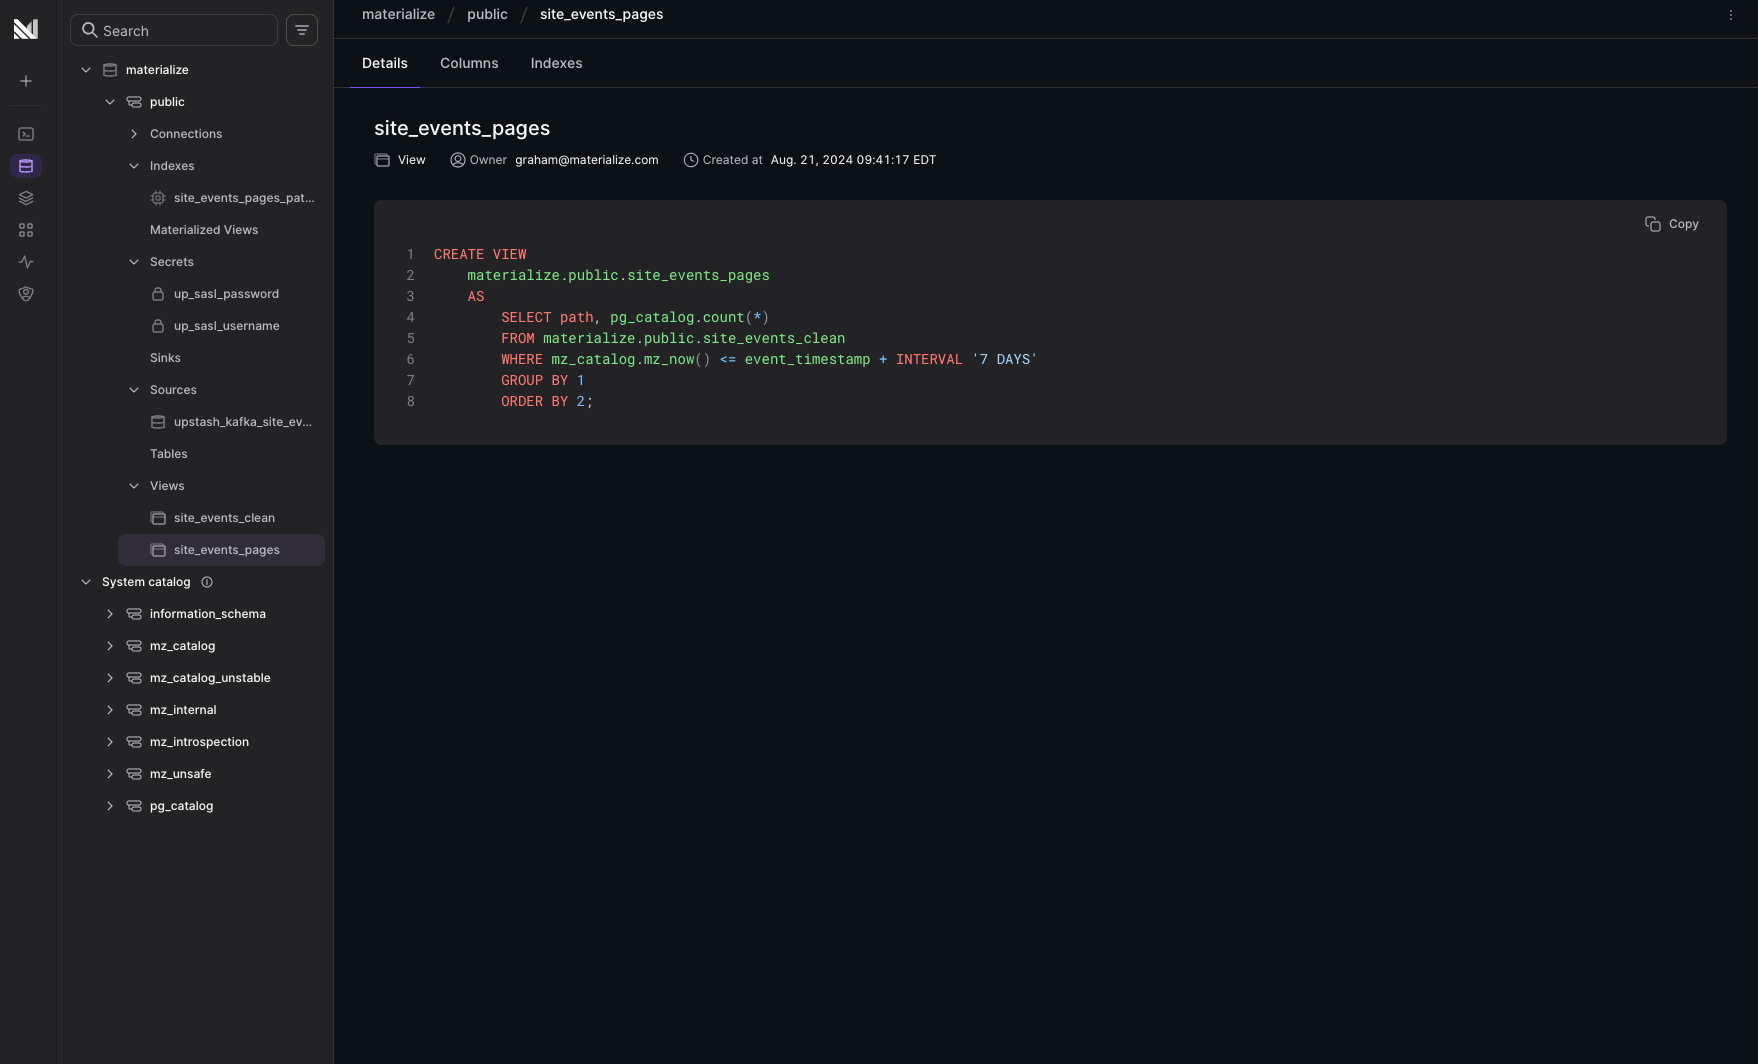
Task: Collapse the Secrets folder
Action: (134, 262)
